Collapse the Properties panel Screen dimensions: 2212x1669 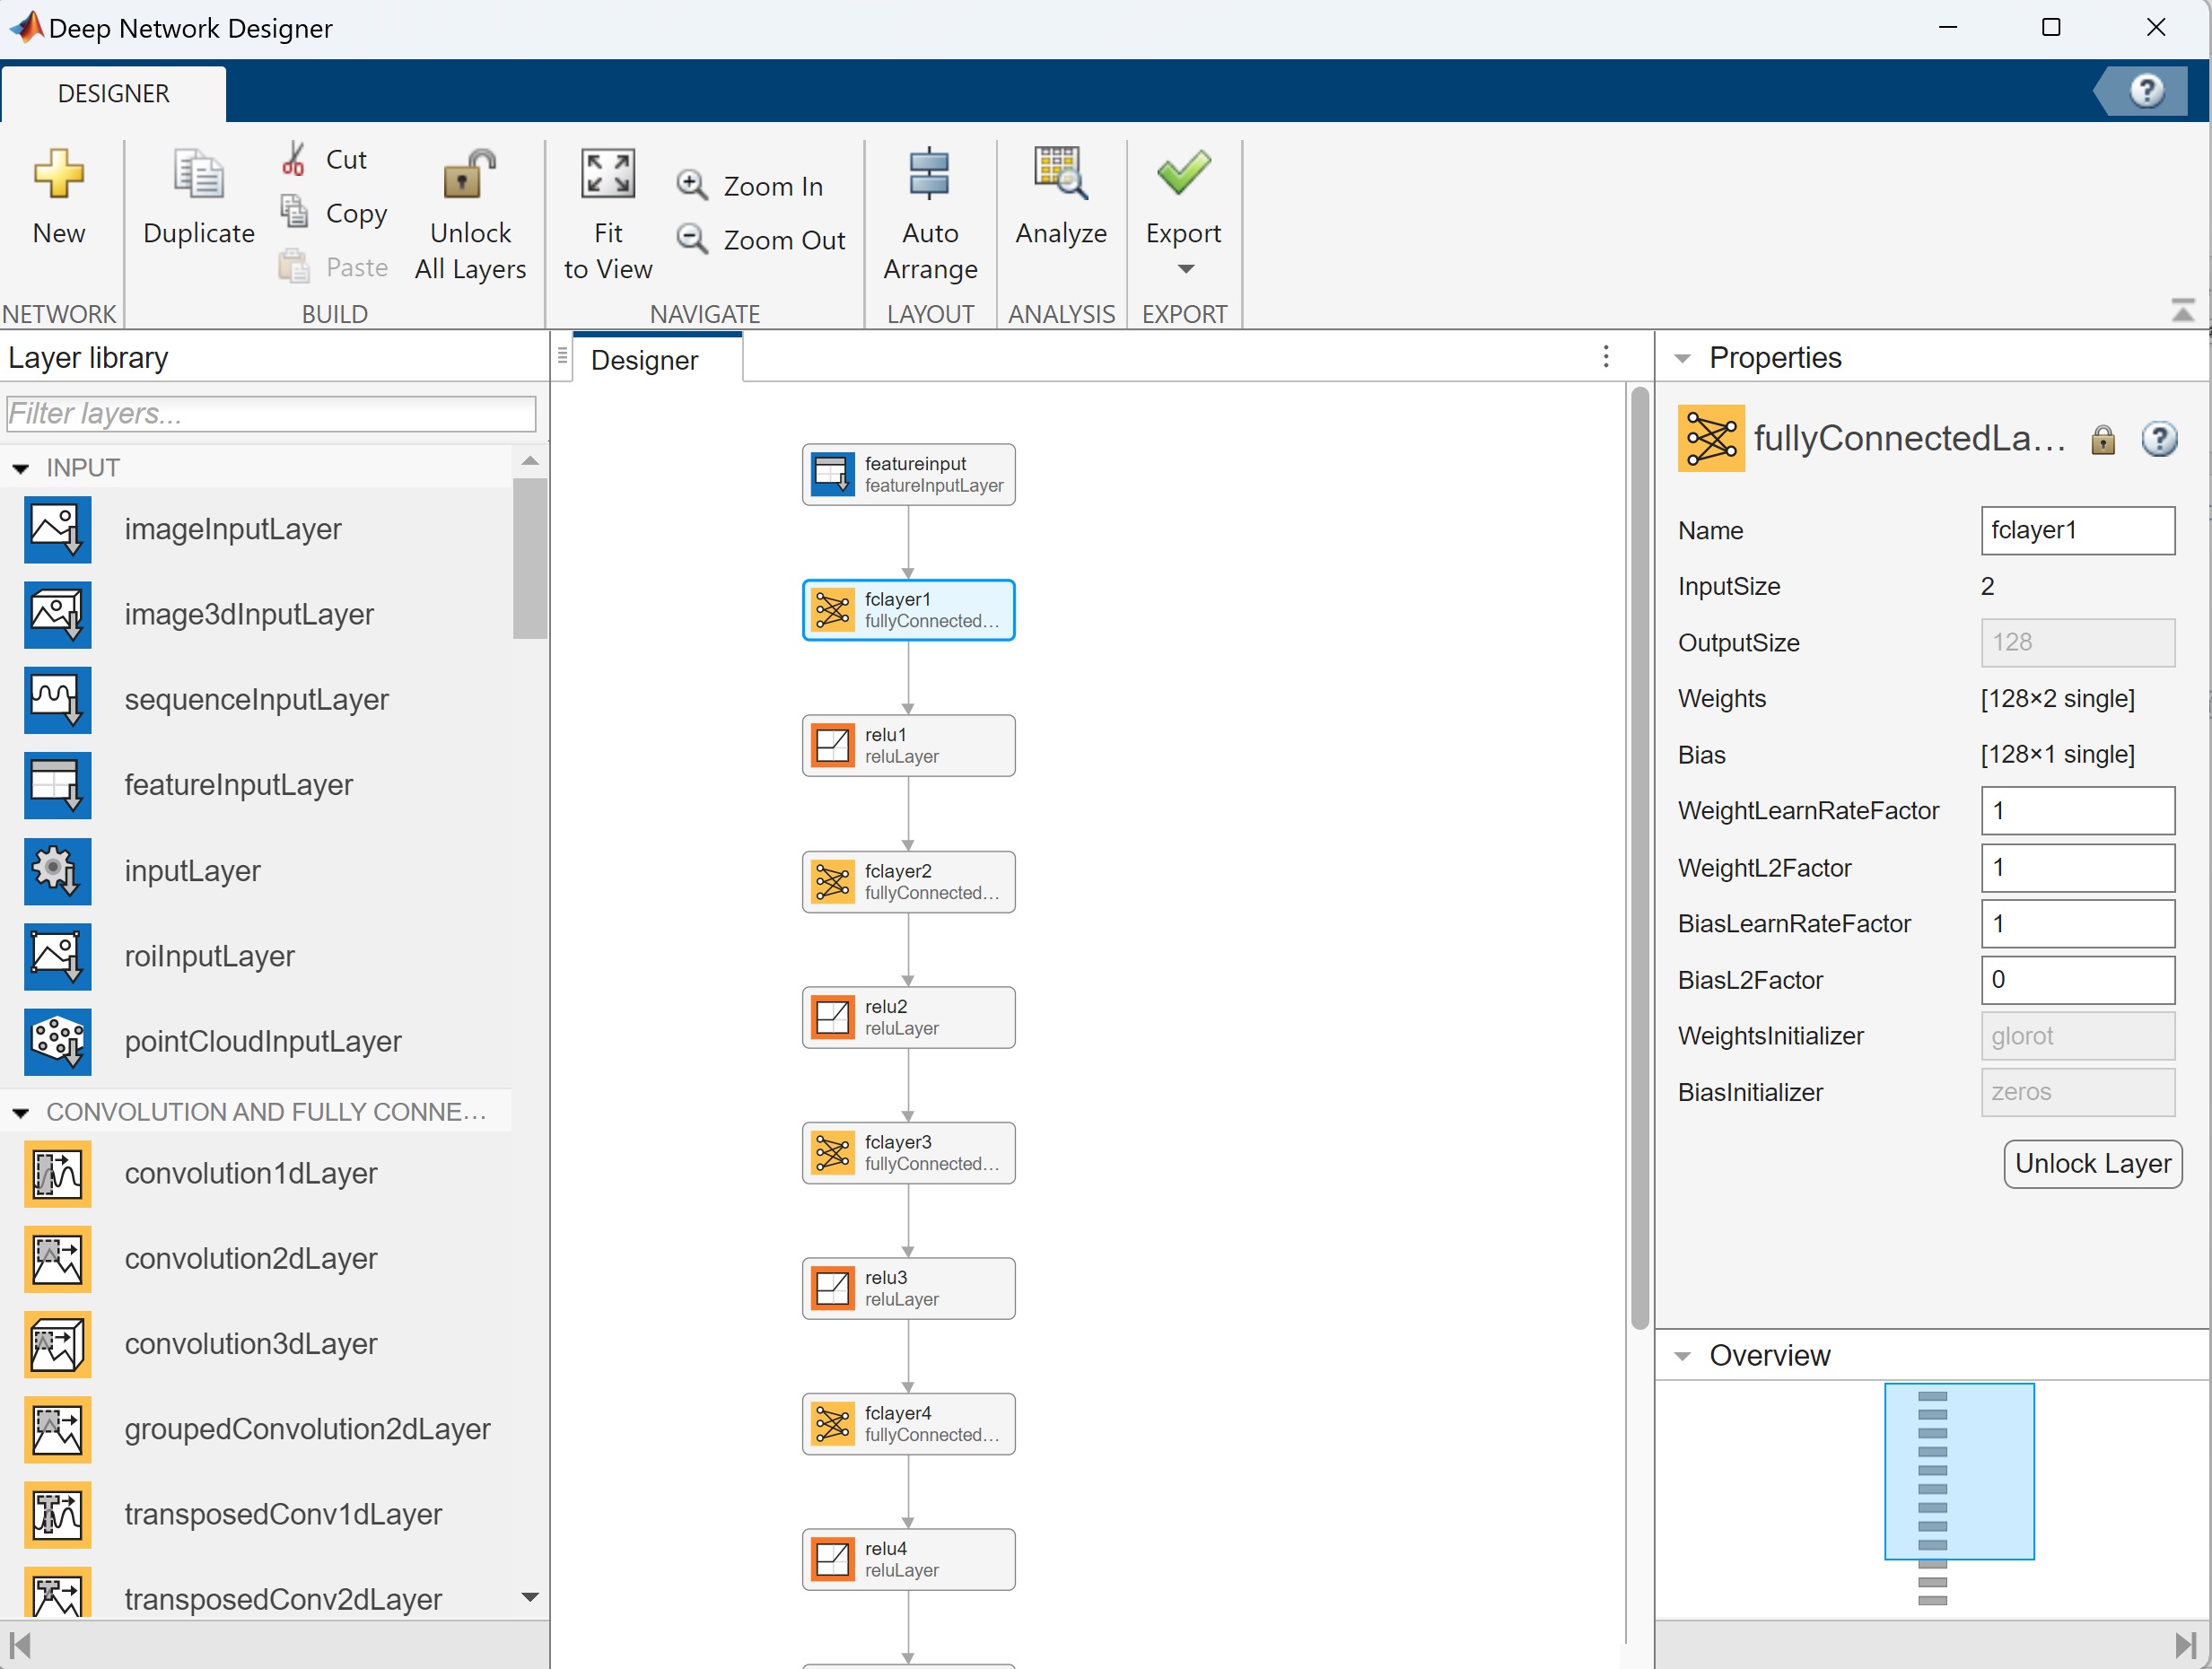[x=1683, y=358]
